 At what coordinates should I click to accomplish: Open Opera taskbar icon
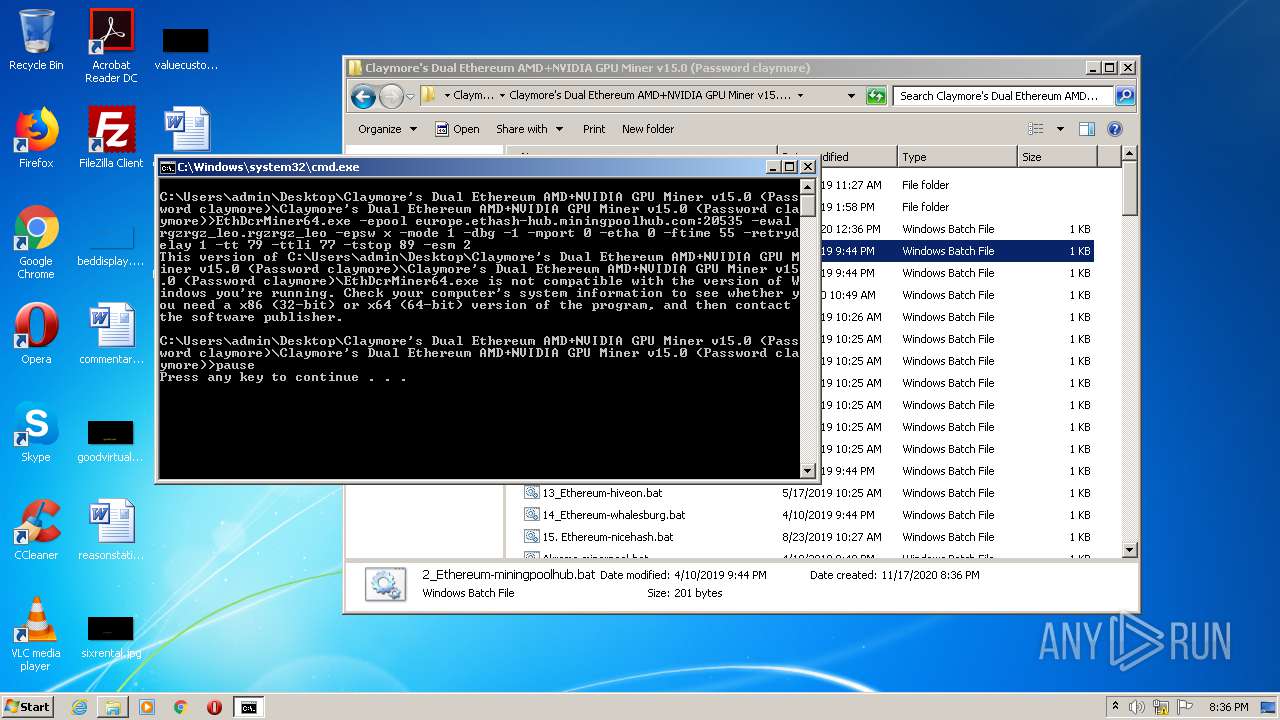click(x=214, y=707)
